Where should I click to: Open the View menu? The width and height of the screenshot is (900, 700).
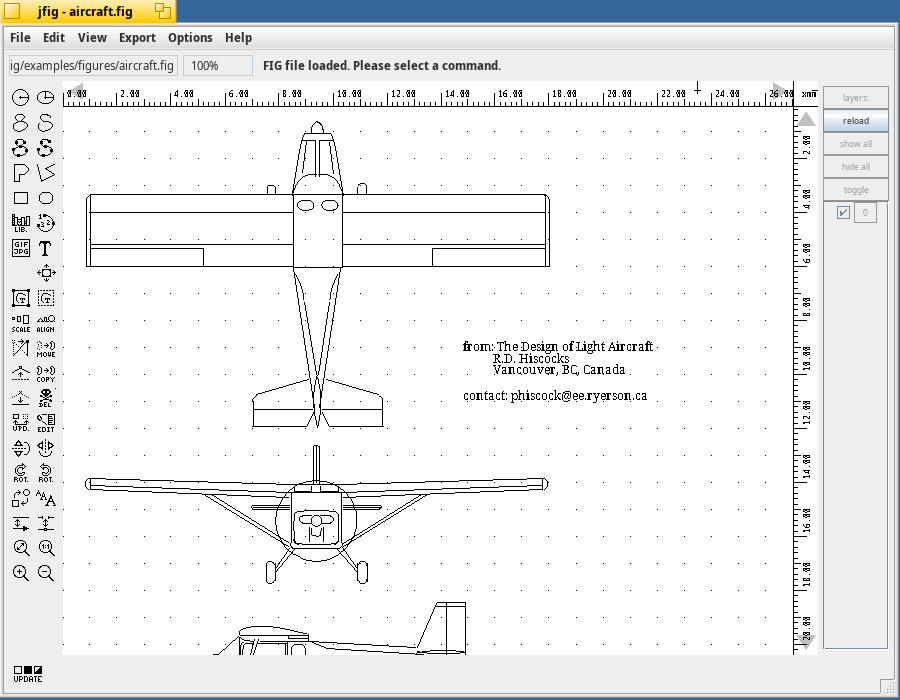92,37
